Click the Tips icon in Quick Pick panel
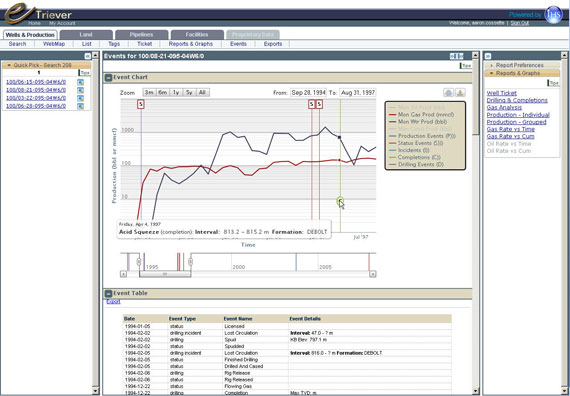 point(84,73)
